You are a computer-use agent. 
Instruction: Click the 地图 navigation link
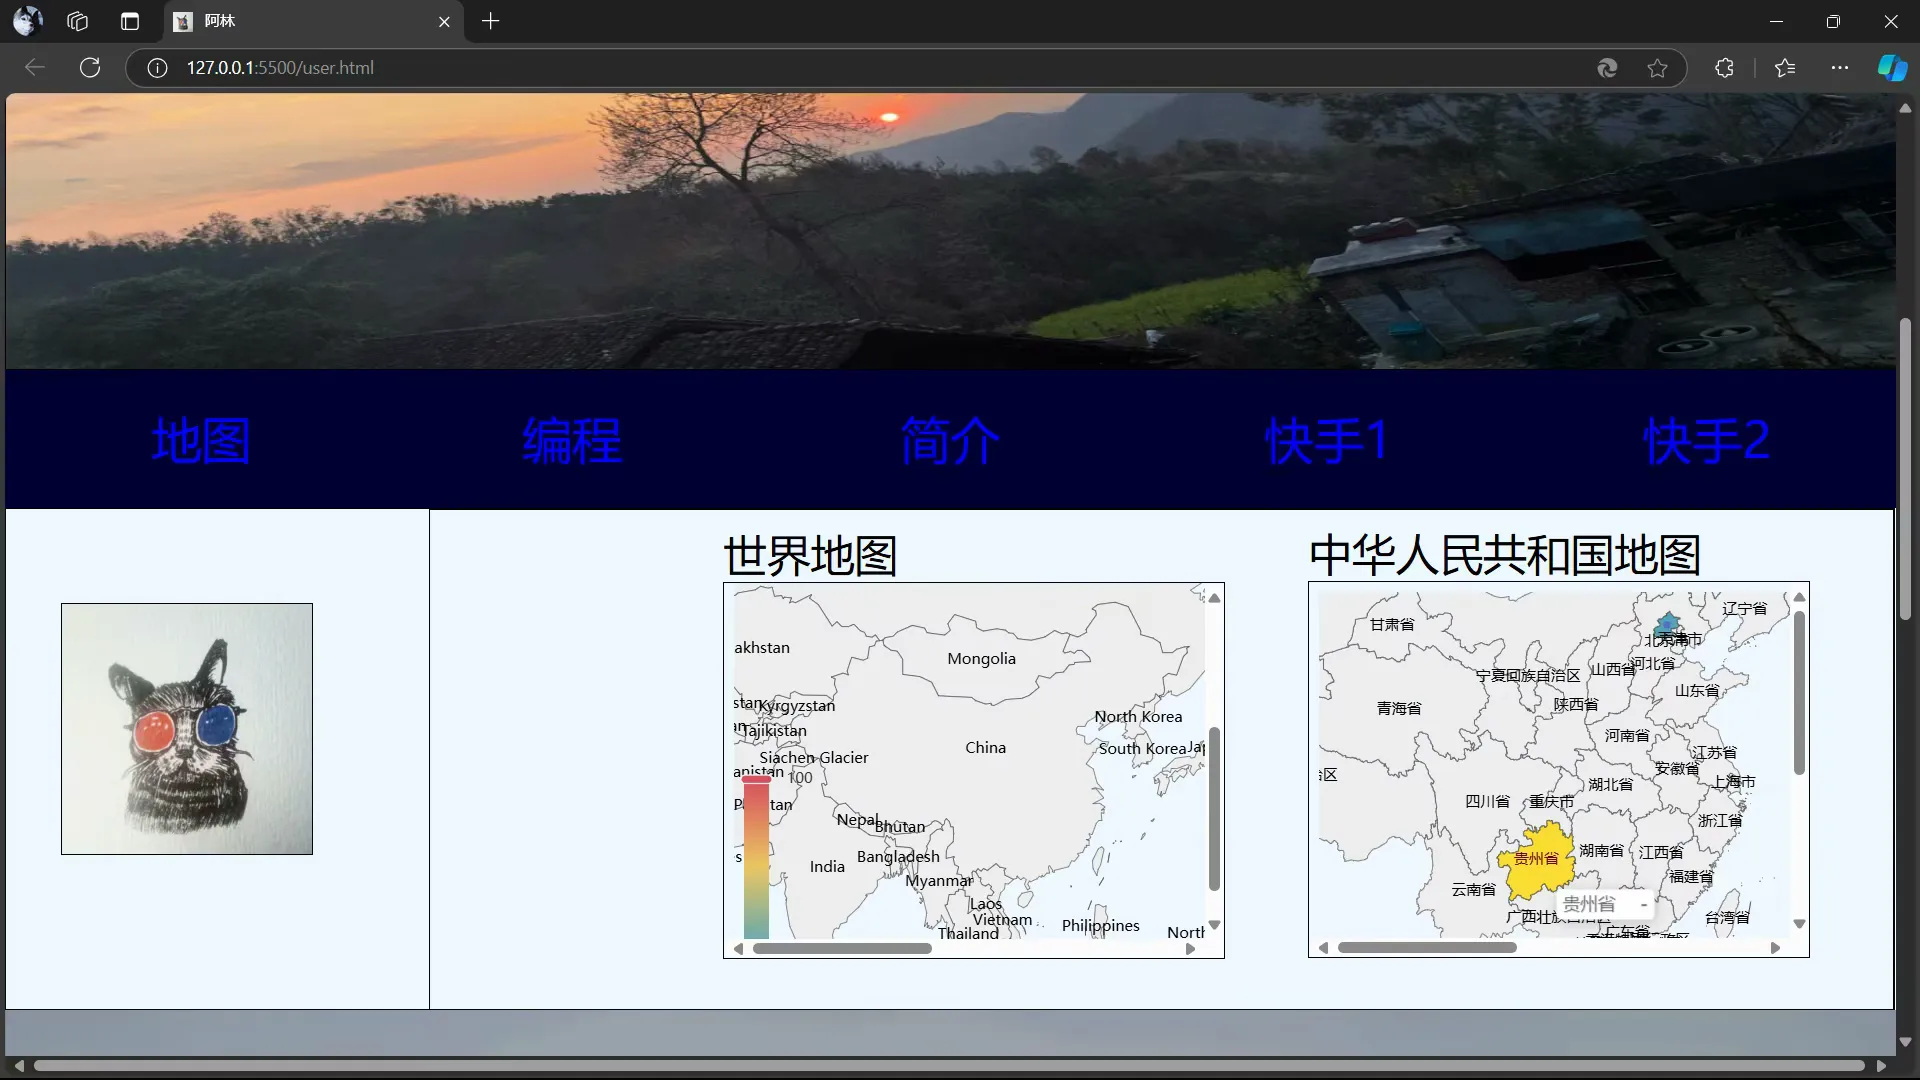(x=201, y=441)
